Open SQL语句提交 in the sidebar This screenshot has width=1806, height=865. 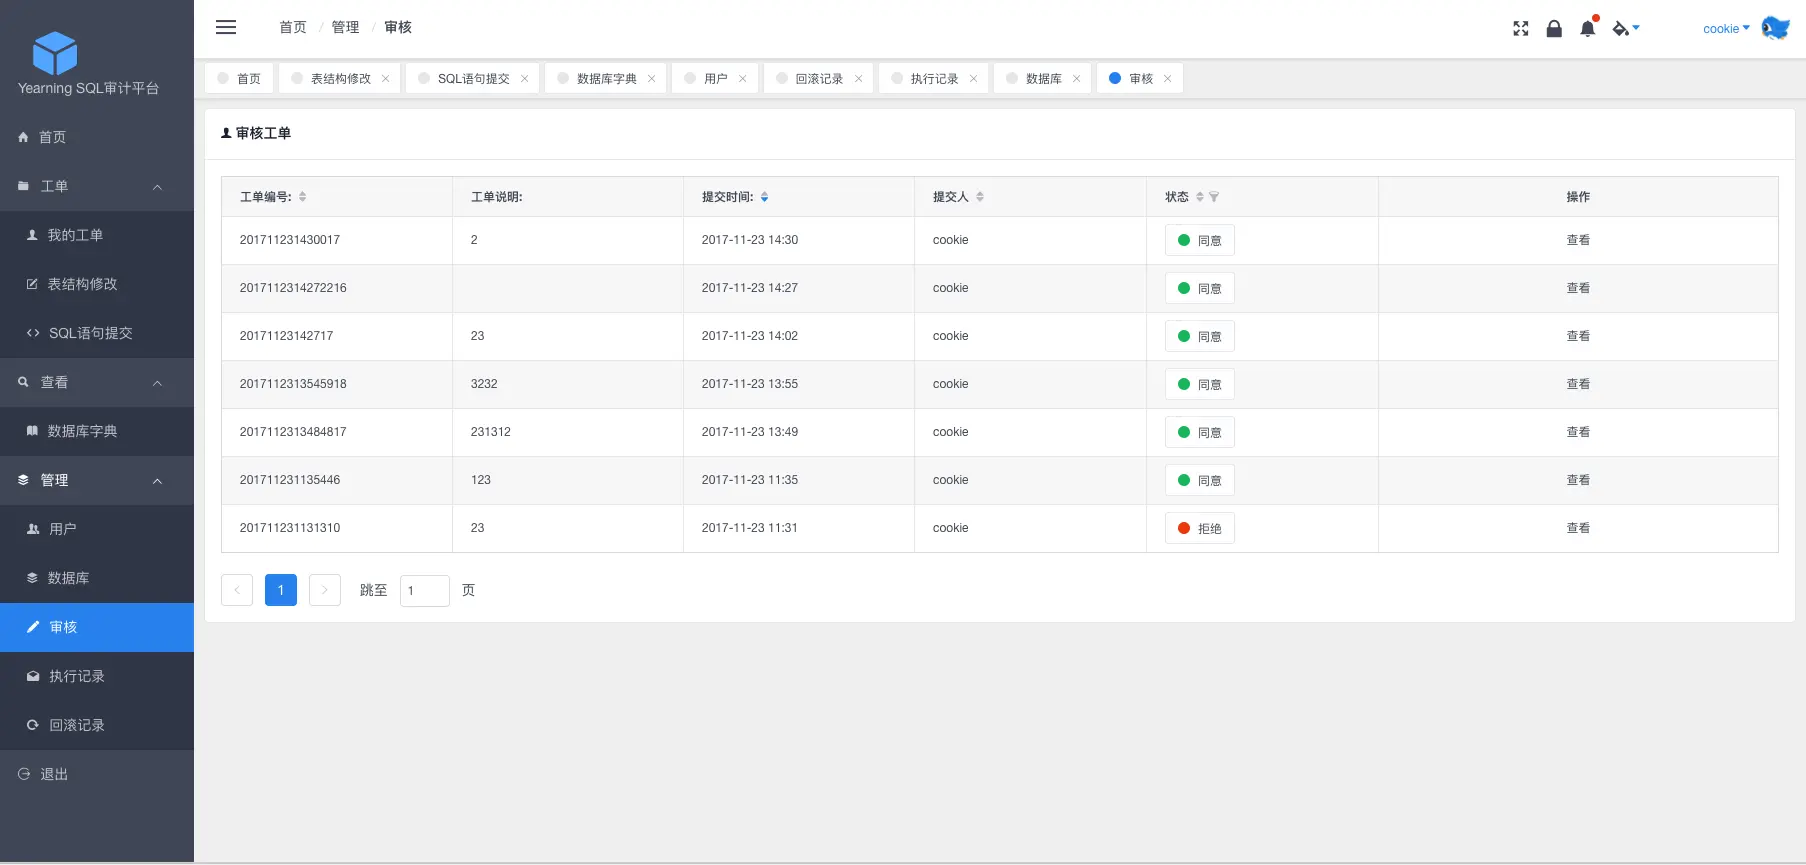(x=97, y=334)
